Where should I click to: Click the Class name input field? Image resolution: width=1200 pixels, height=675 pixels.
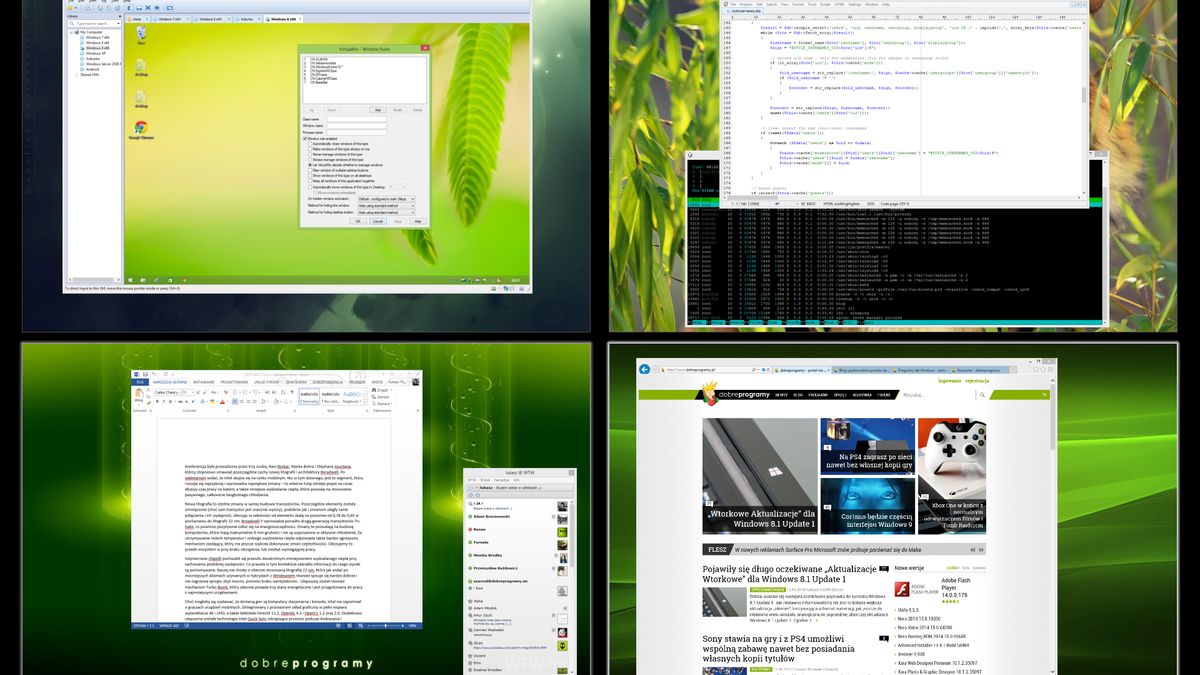356,119
